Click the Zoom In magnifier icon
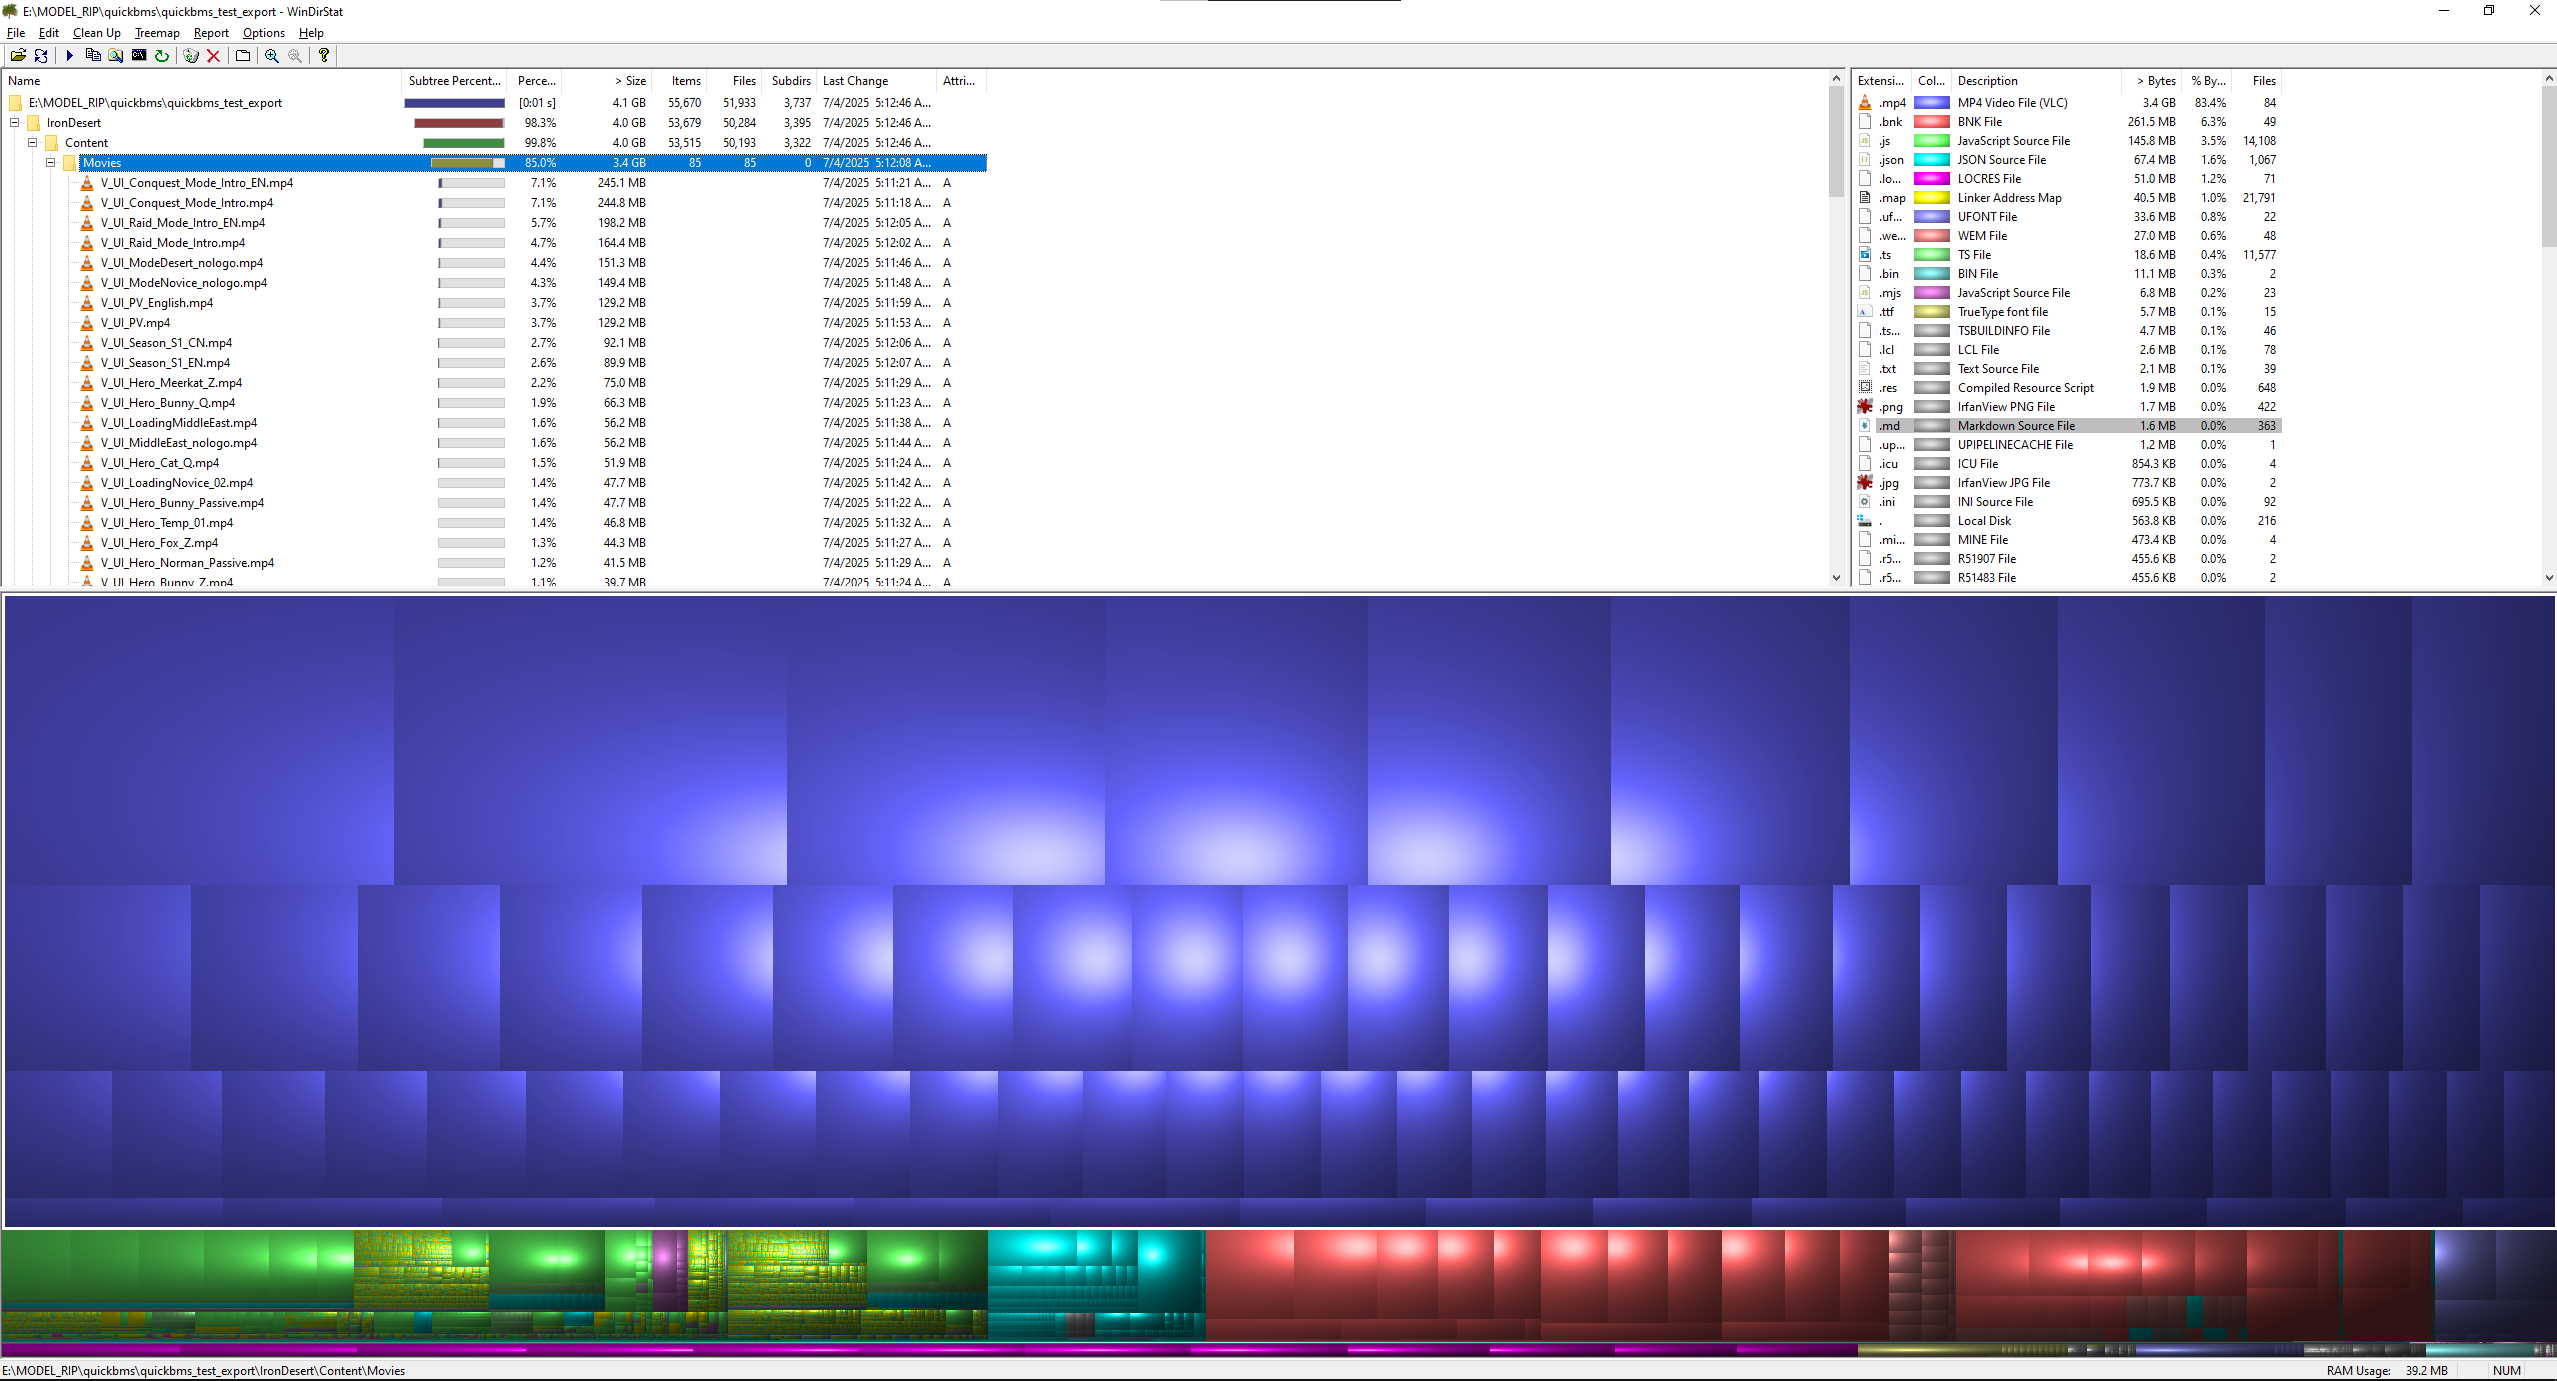This screenshot has height=1381, width=2557. (x=271, y=56)
